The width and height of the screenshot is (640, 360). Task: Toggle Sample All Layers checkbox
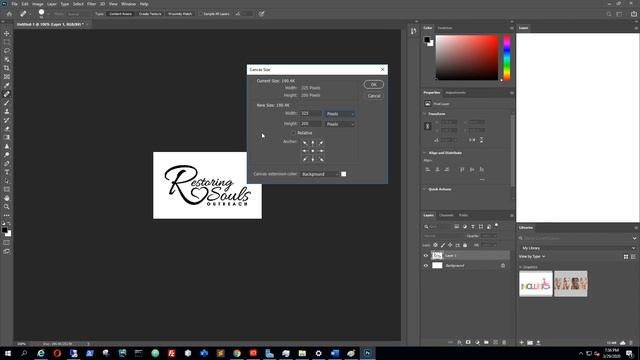[201, 14]
